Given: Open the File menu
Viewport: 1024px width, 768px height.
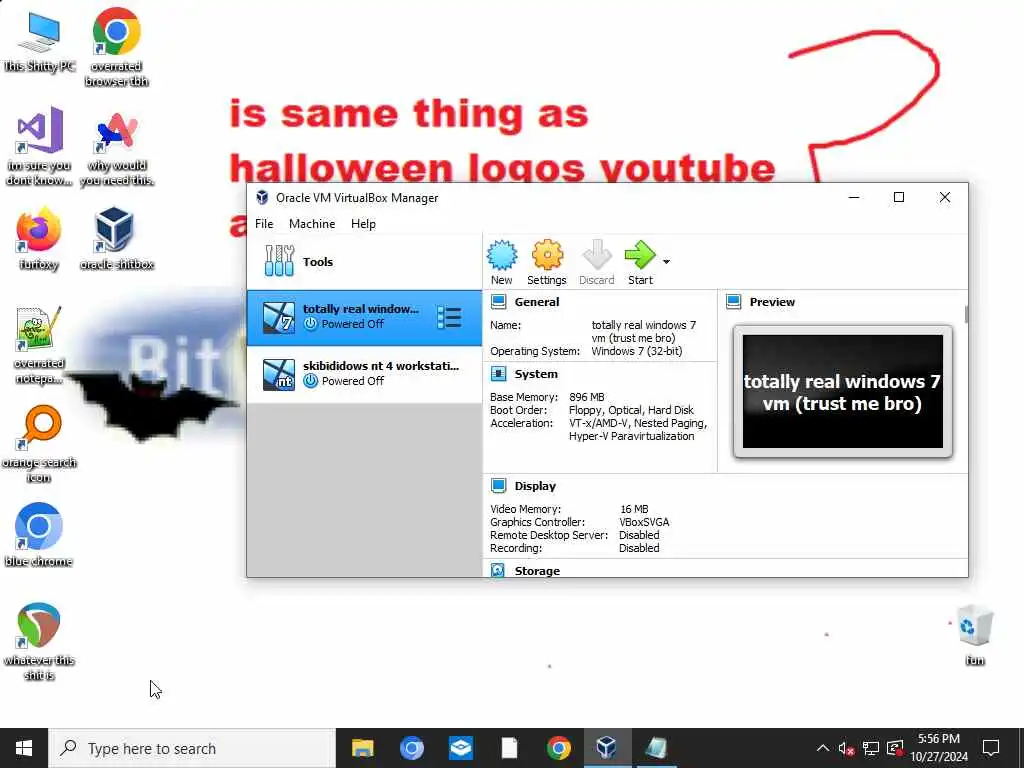Looking at the screenshot, I should coord(264,224).
